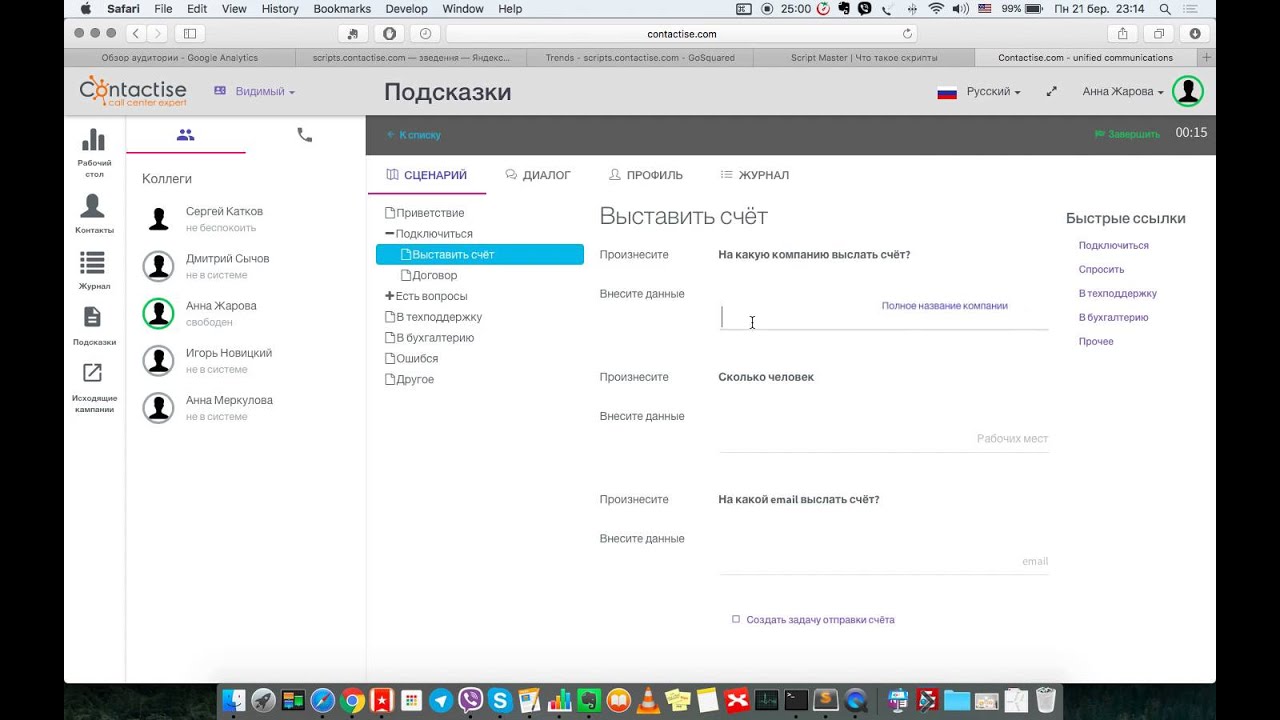Image resolution: width=1280 pixels, height=720 pixels.
Task: Open the Рабочий стол dashboard icon
Action: pyautogui.click(x=93, y=140)
